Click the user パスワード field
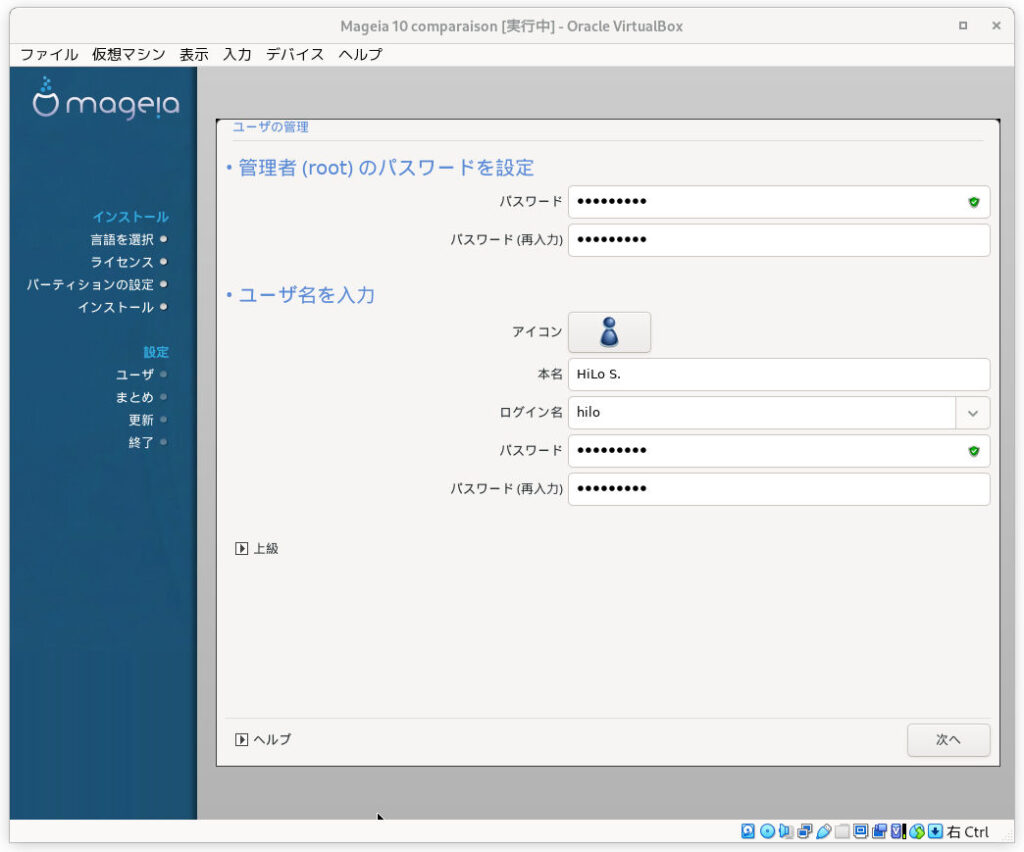 point(779,450)
